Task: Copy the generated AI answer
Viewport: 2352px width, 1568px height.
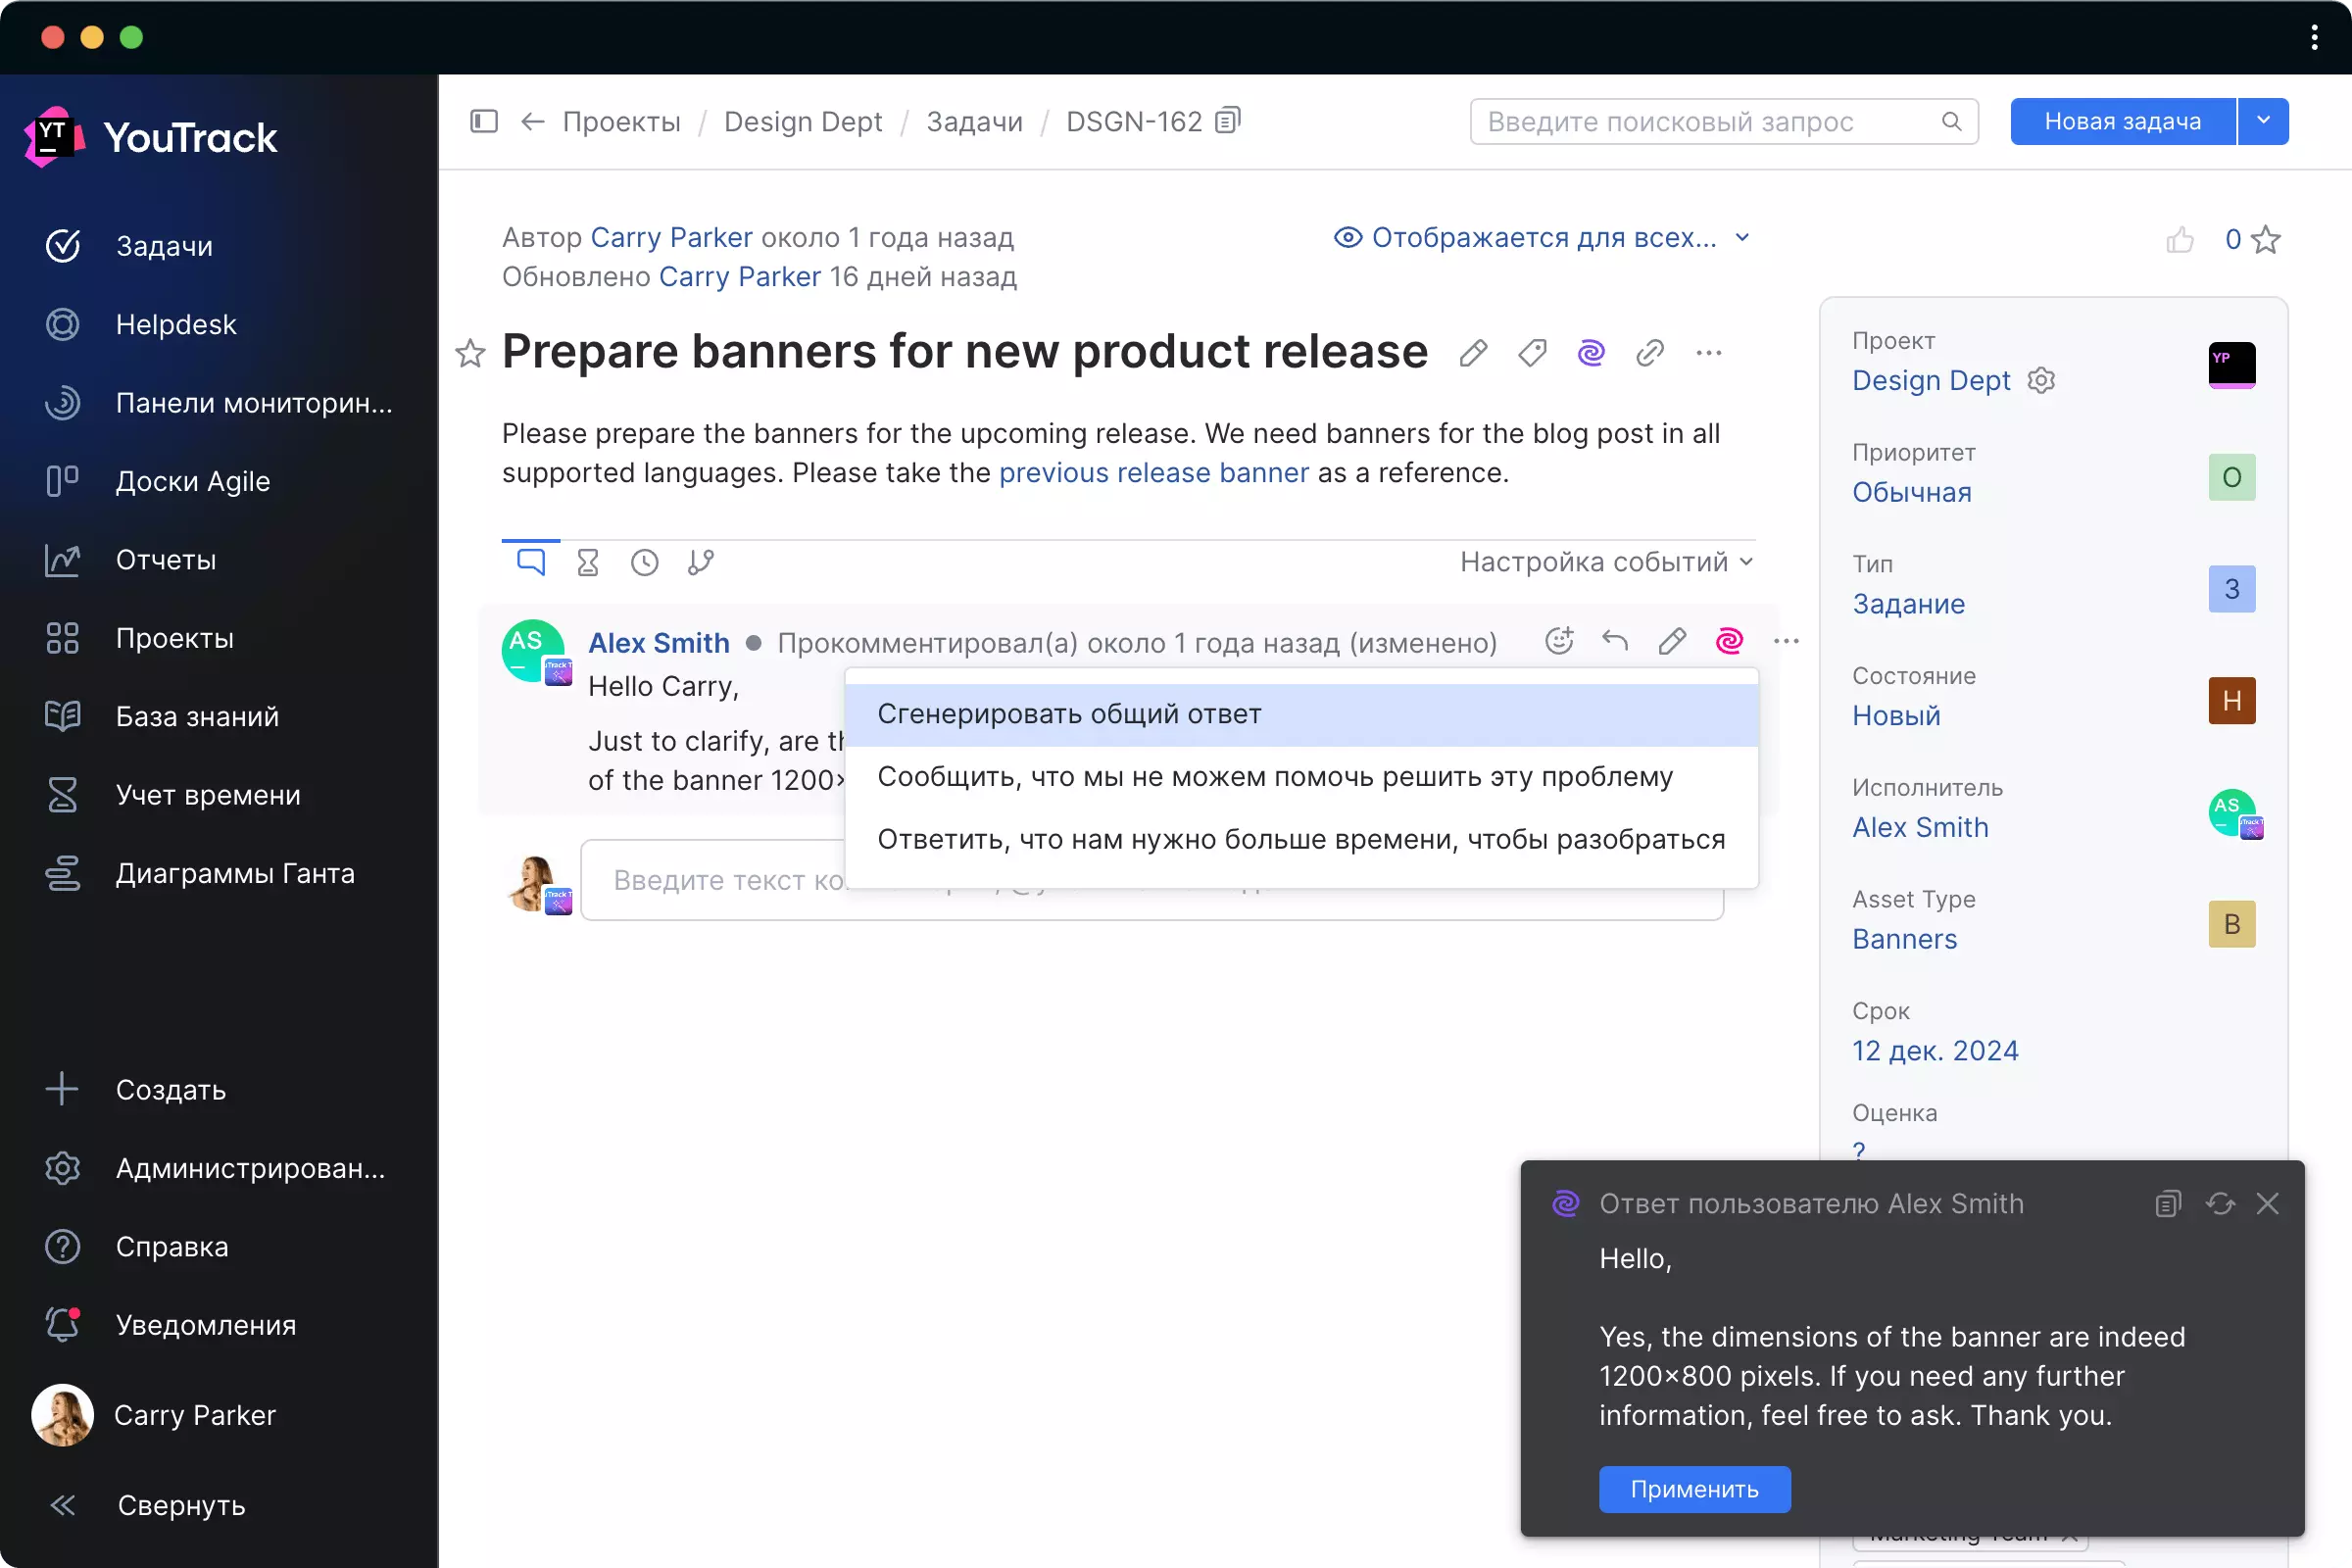Action: point(2167,1203)
